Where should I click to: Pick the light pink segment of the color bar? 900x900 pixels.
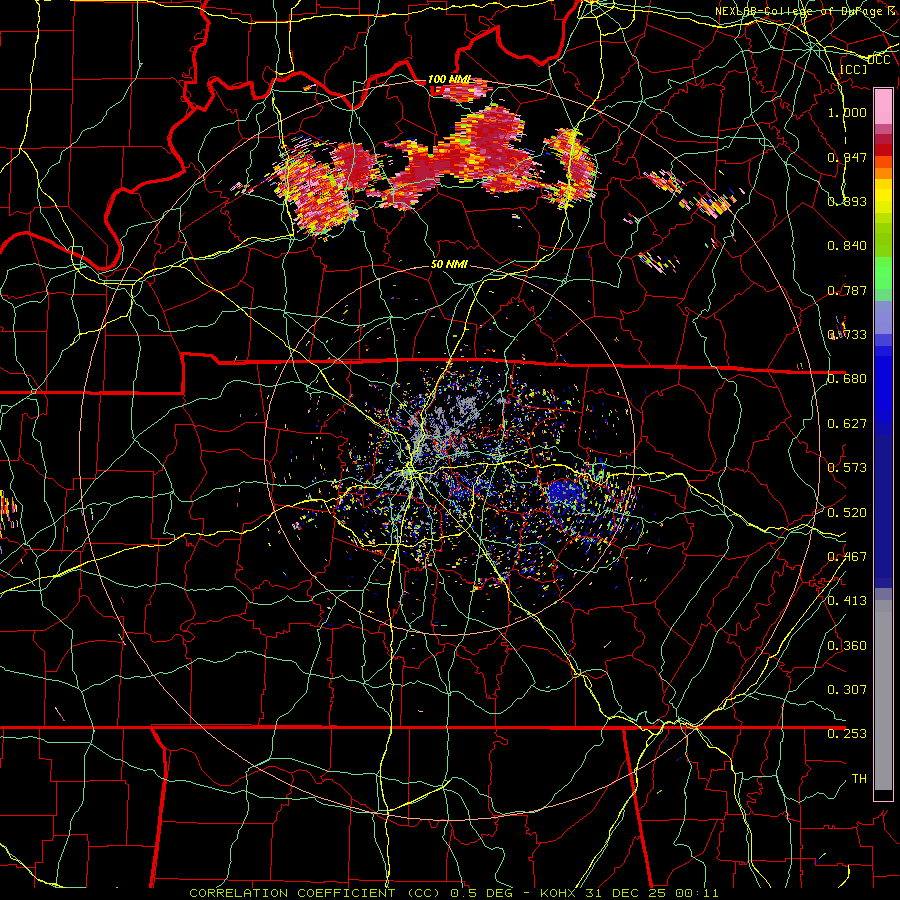coord(883,106)
